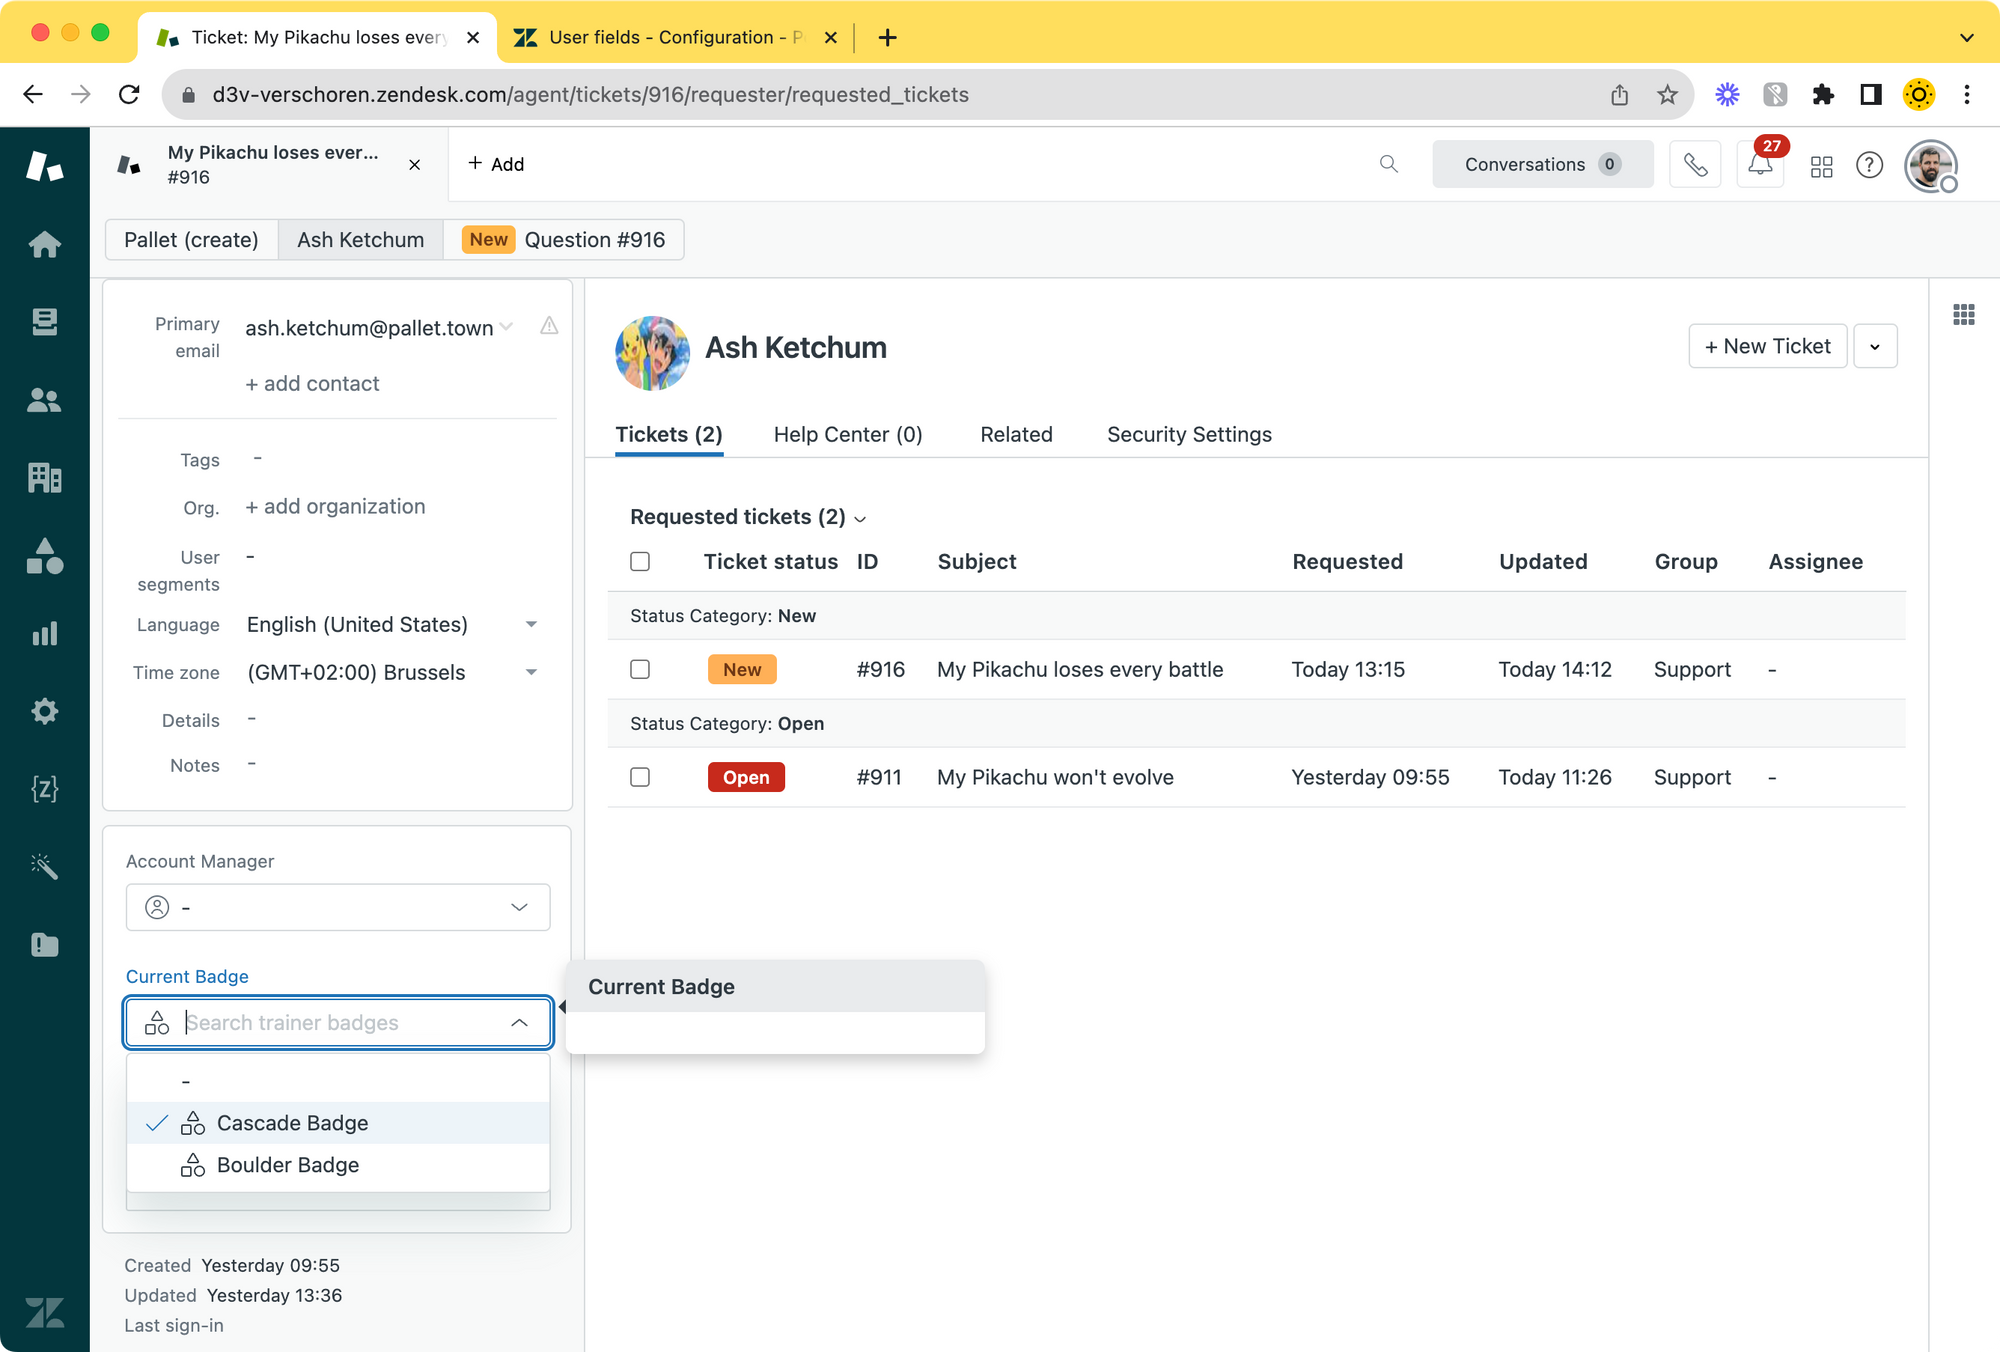Click the add organization link
The width and height of the screenshot is (2000, 1352).
[335, 507]
